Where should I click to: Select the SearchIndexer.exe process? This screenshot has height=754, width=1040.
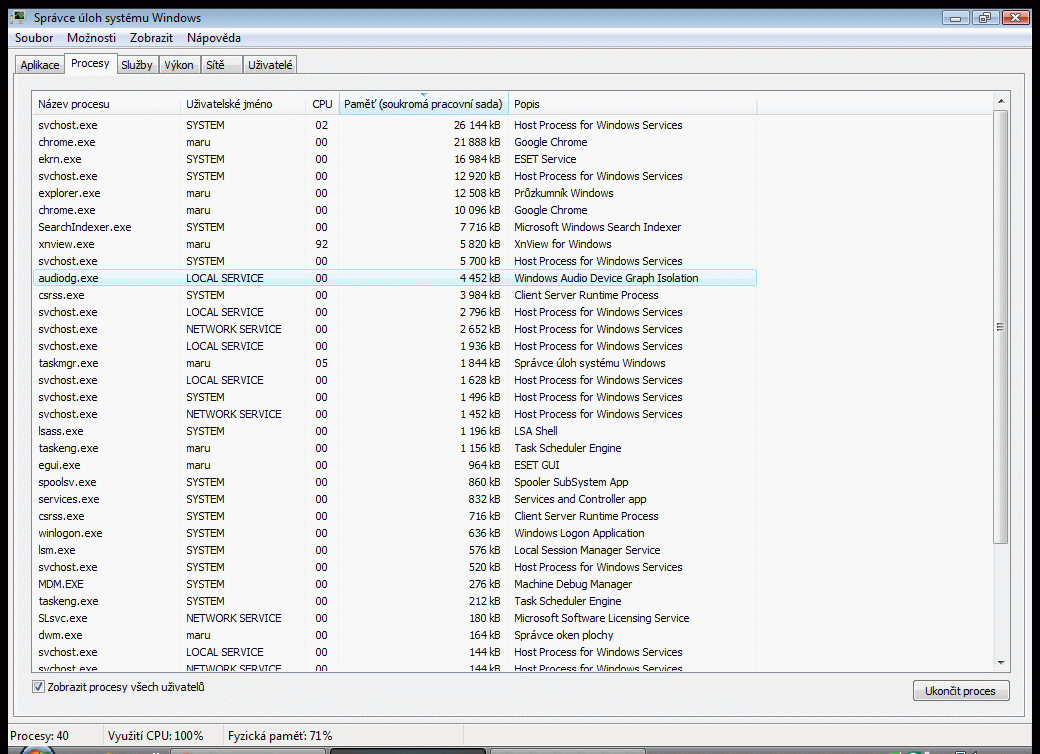click(x=84, y=227)
